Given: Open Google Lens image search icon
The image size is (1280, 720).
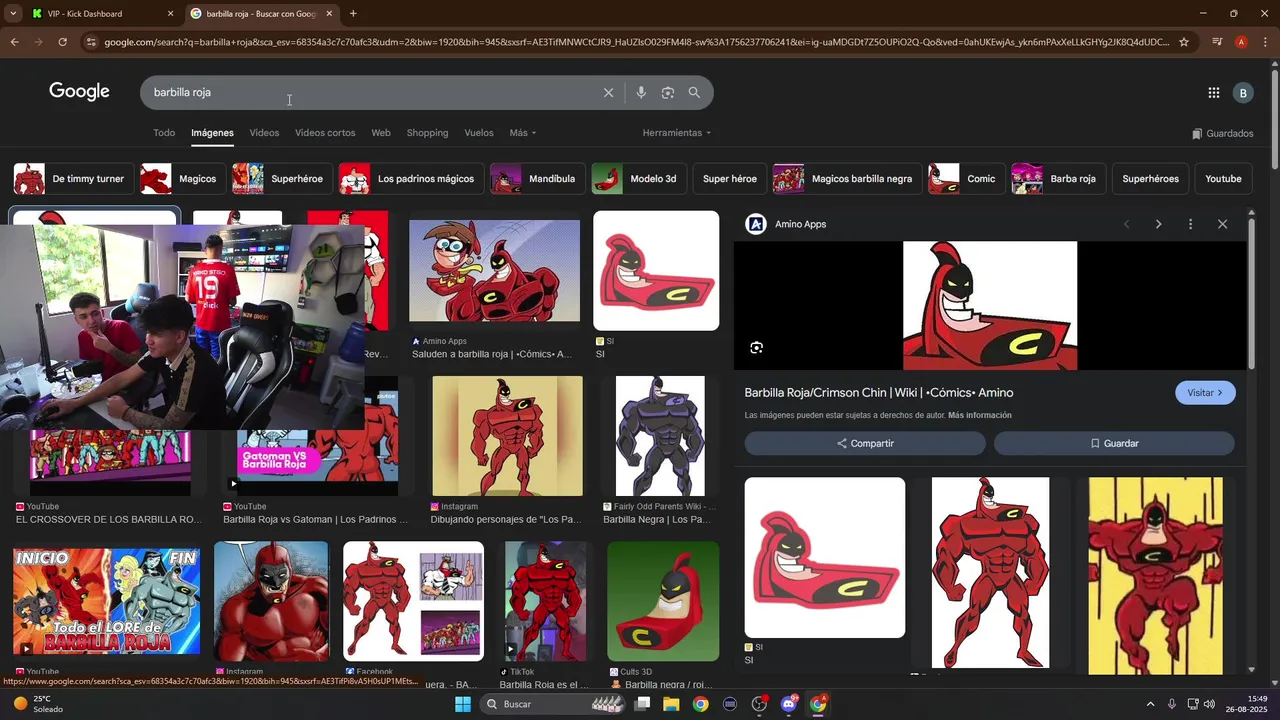Looking at the screenshot, I should tap(667, 93).
